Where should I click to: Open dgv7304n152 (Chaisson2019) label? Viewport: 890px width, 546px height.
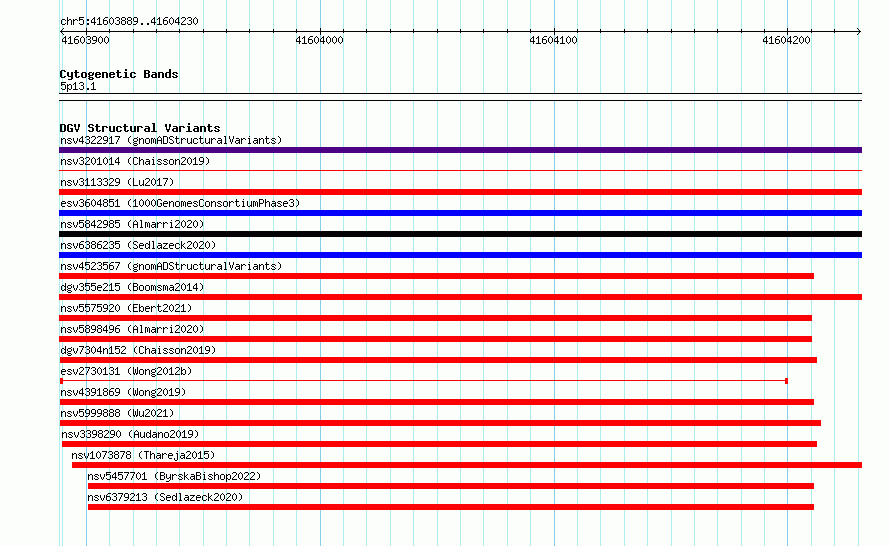[x=138, y=350]
